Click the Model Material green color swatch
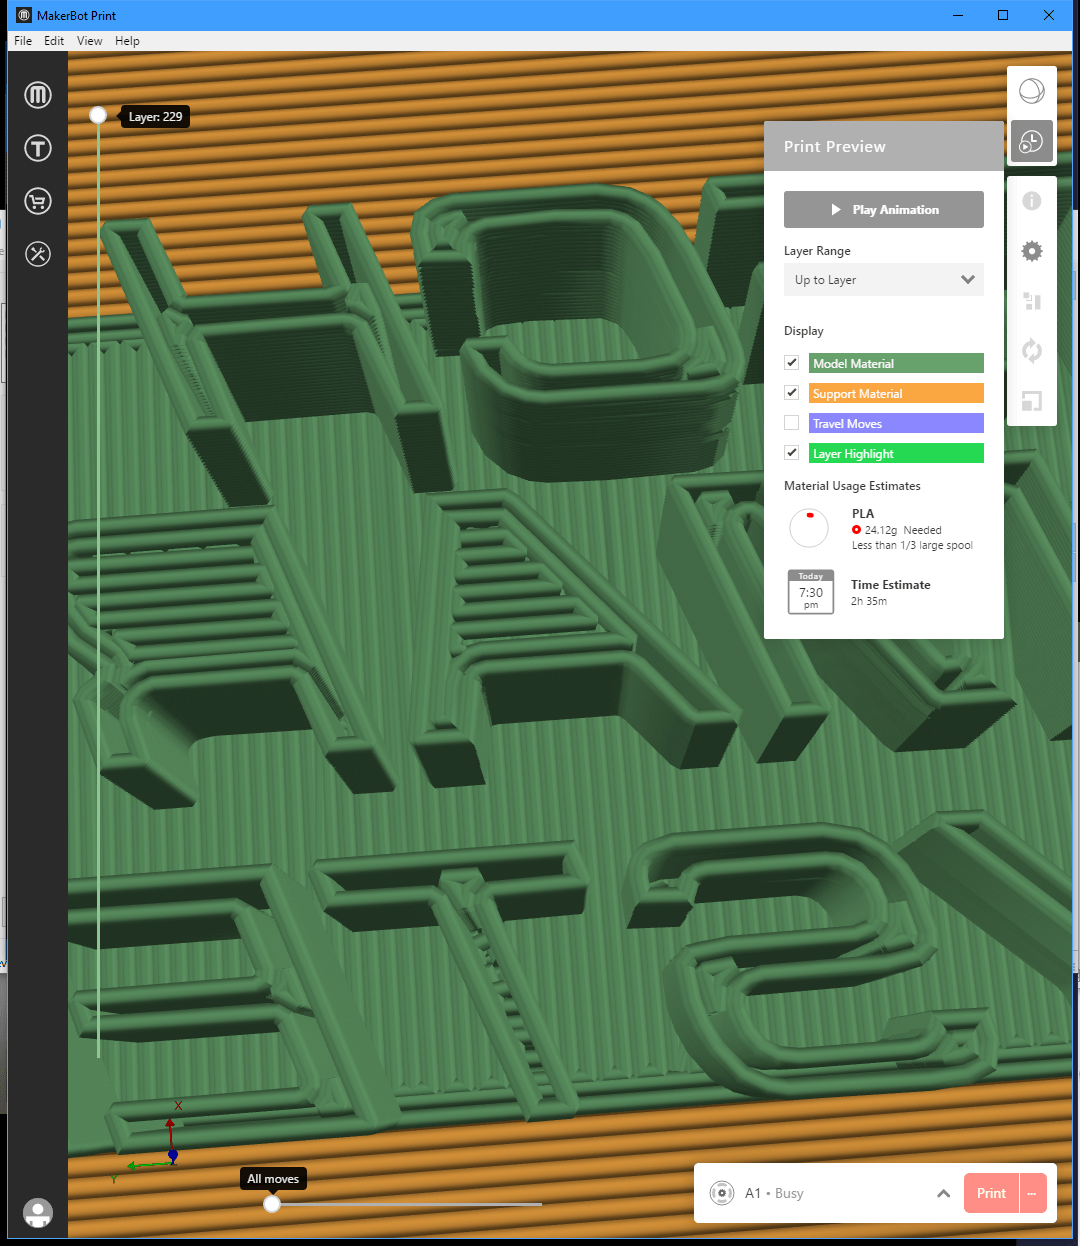The height and width of the screenshot is (1246, 1080). 896,363
